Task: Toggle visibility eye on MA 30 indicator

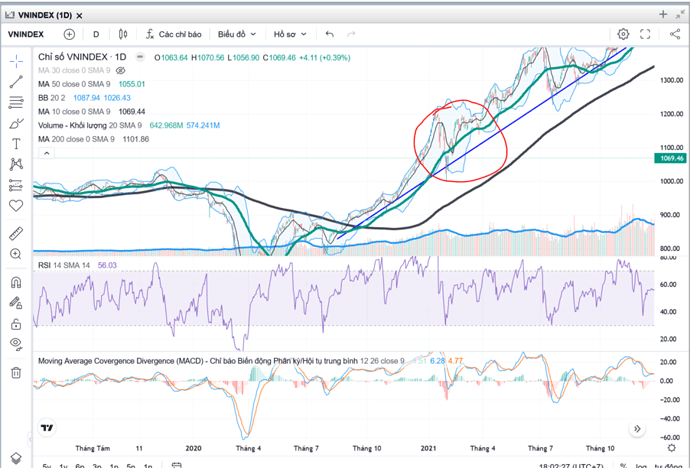Action: 121,71
